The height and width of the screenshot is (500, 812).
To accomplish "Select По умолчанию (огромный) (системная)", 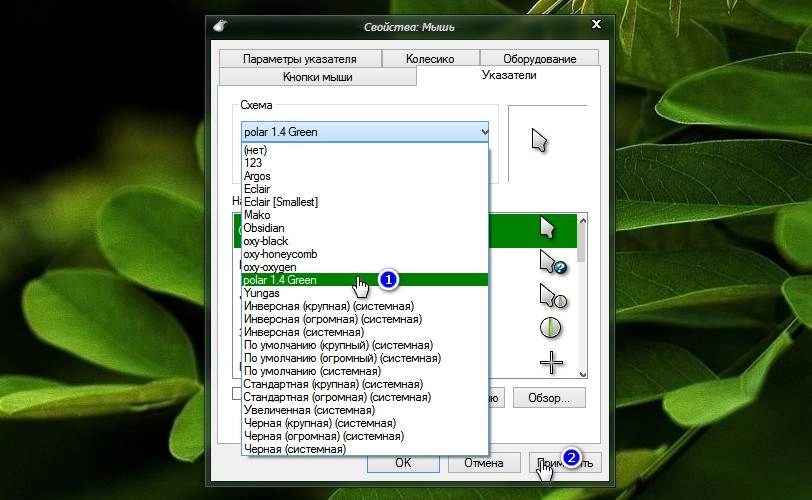I will coord(365,358).
